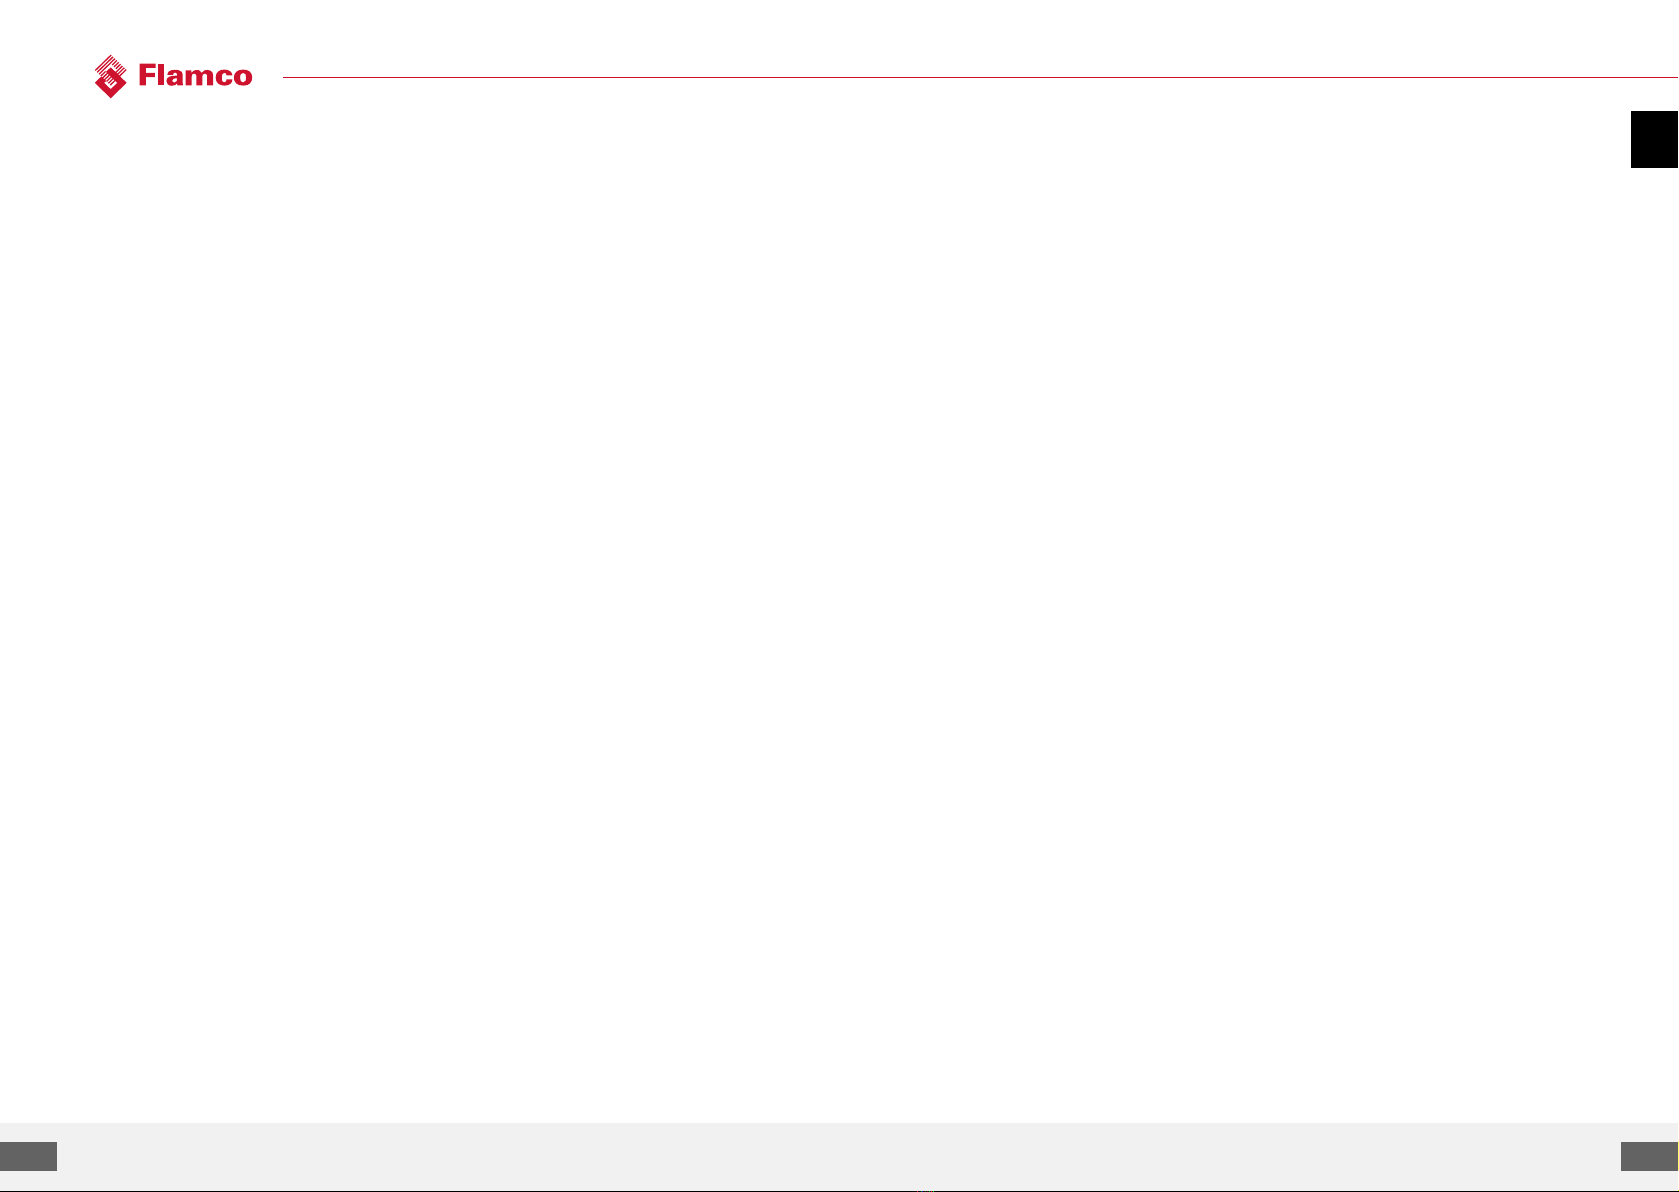Click the white area above the red line
Viewport: 1679px width, 1192px height.
click(x=980, y=38)
